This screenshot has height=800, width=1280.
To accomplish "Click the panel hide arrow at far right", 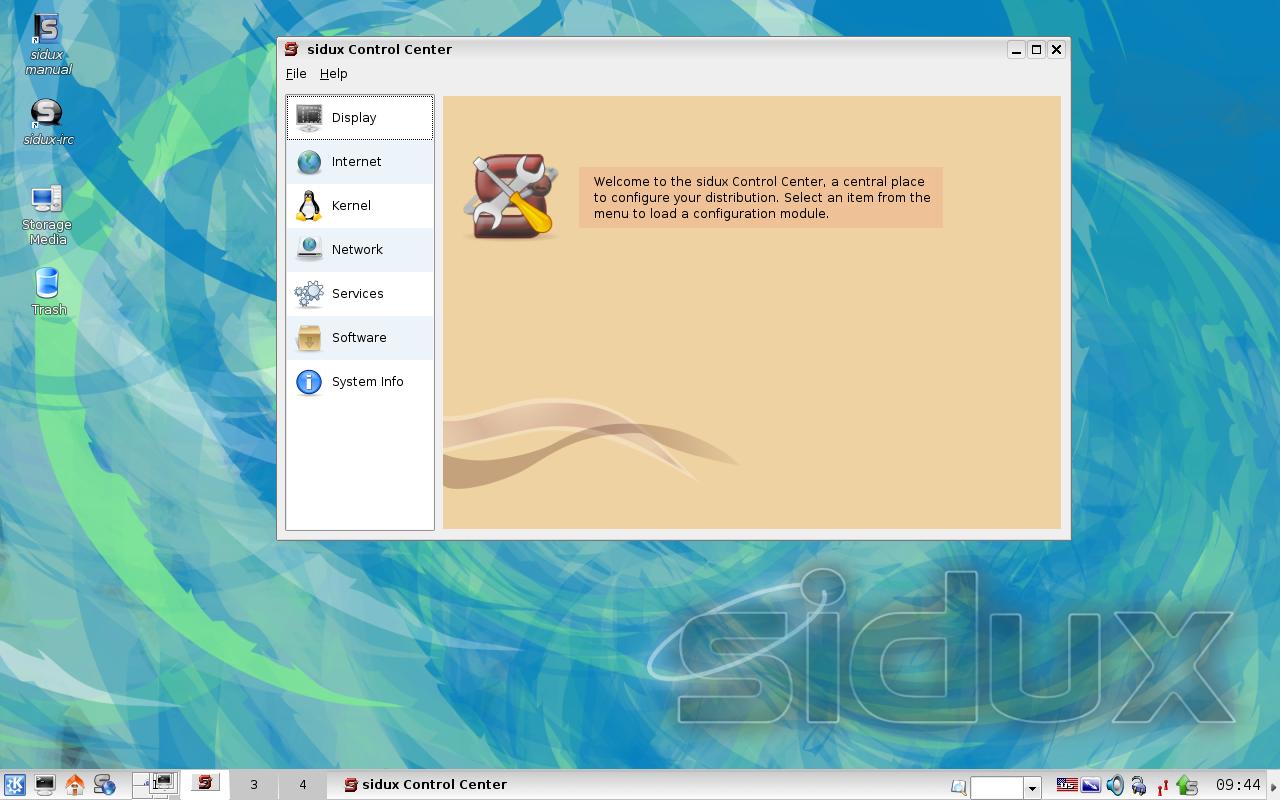I will 1274,785.
